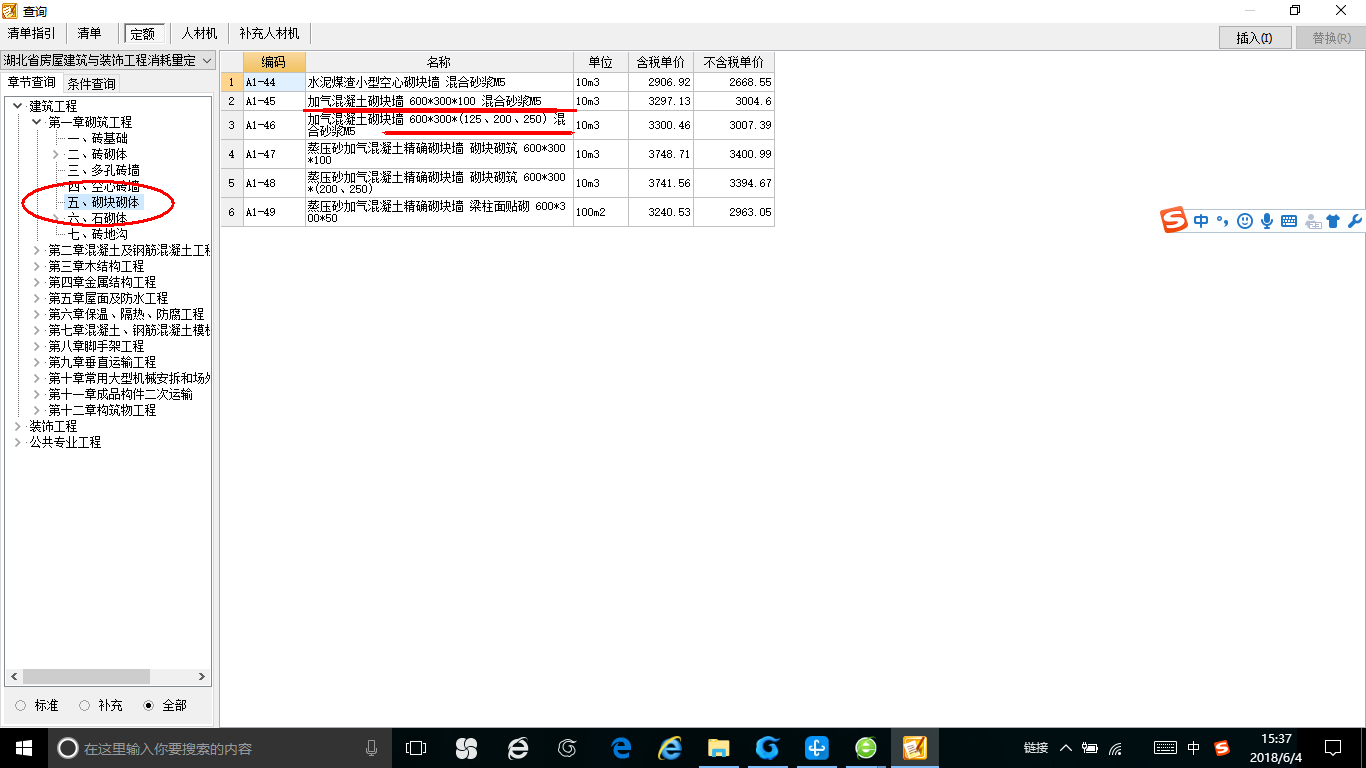Switch to the 清单 tab
The height and width of the screenshot is (768, 1366).
tap(90, 34)
